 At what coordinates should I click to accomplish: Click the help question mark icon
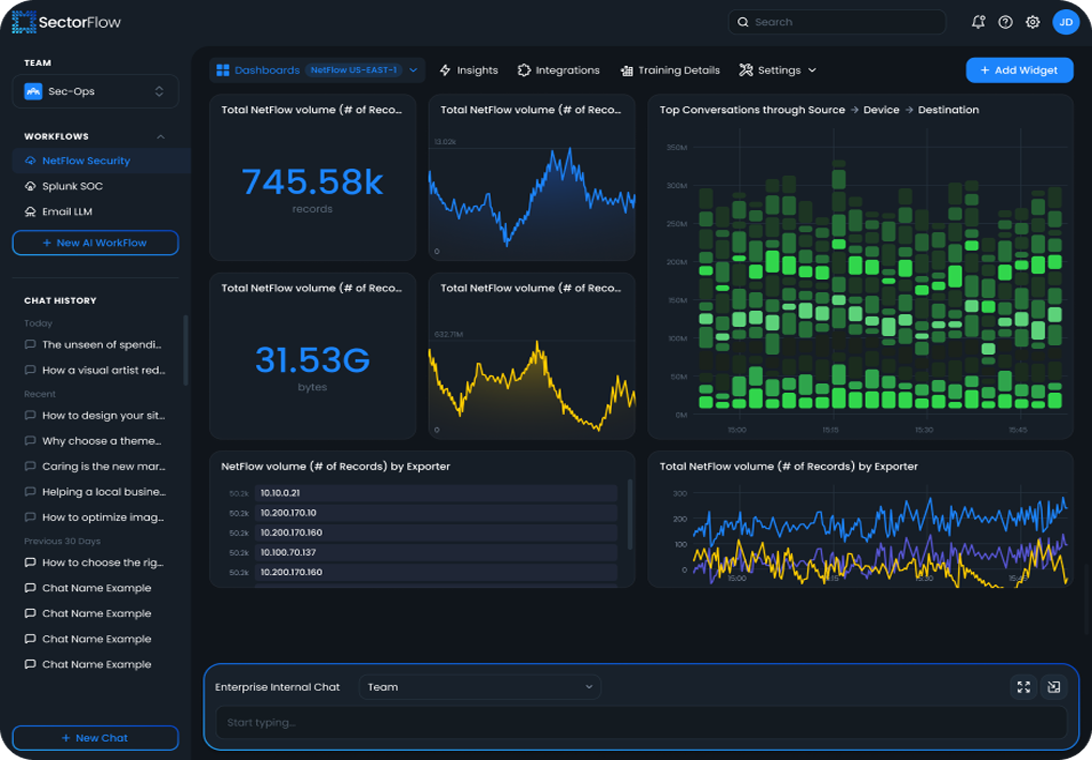pyautogui.click(x=1005, y=21)
